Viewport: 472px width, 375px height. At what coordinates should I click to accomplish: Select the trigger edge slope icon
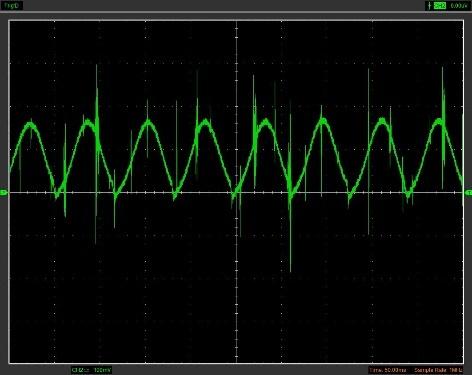[430, 5]
